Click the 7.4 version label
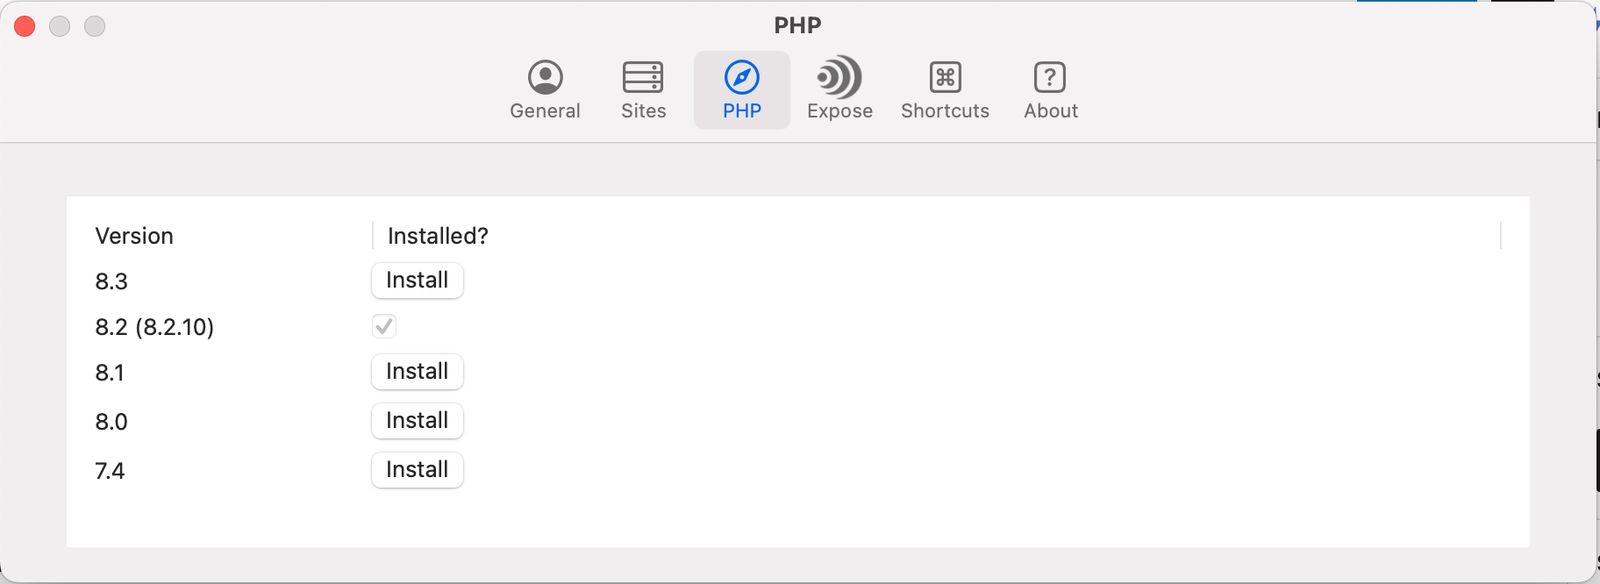 pos(110,471)
